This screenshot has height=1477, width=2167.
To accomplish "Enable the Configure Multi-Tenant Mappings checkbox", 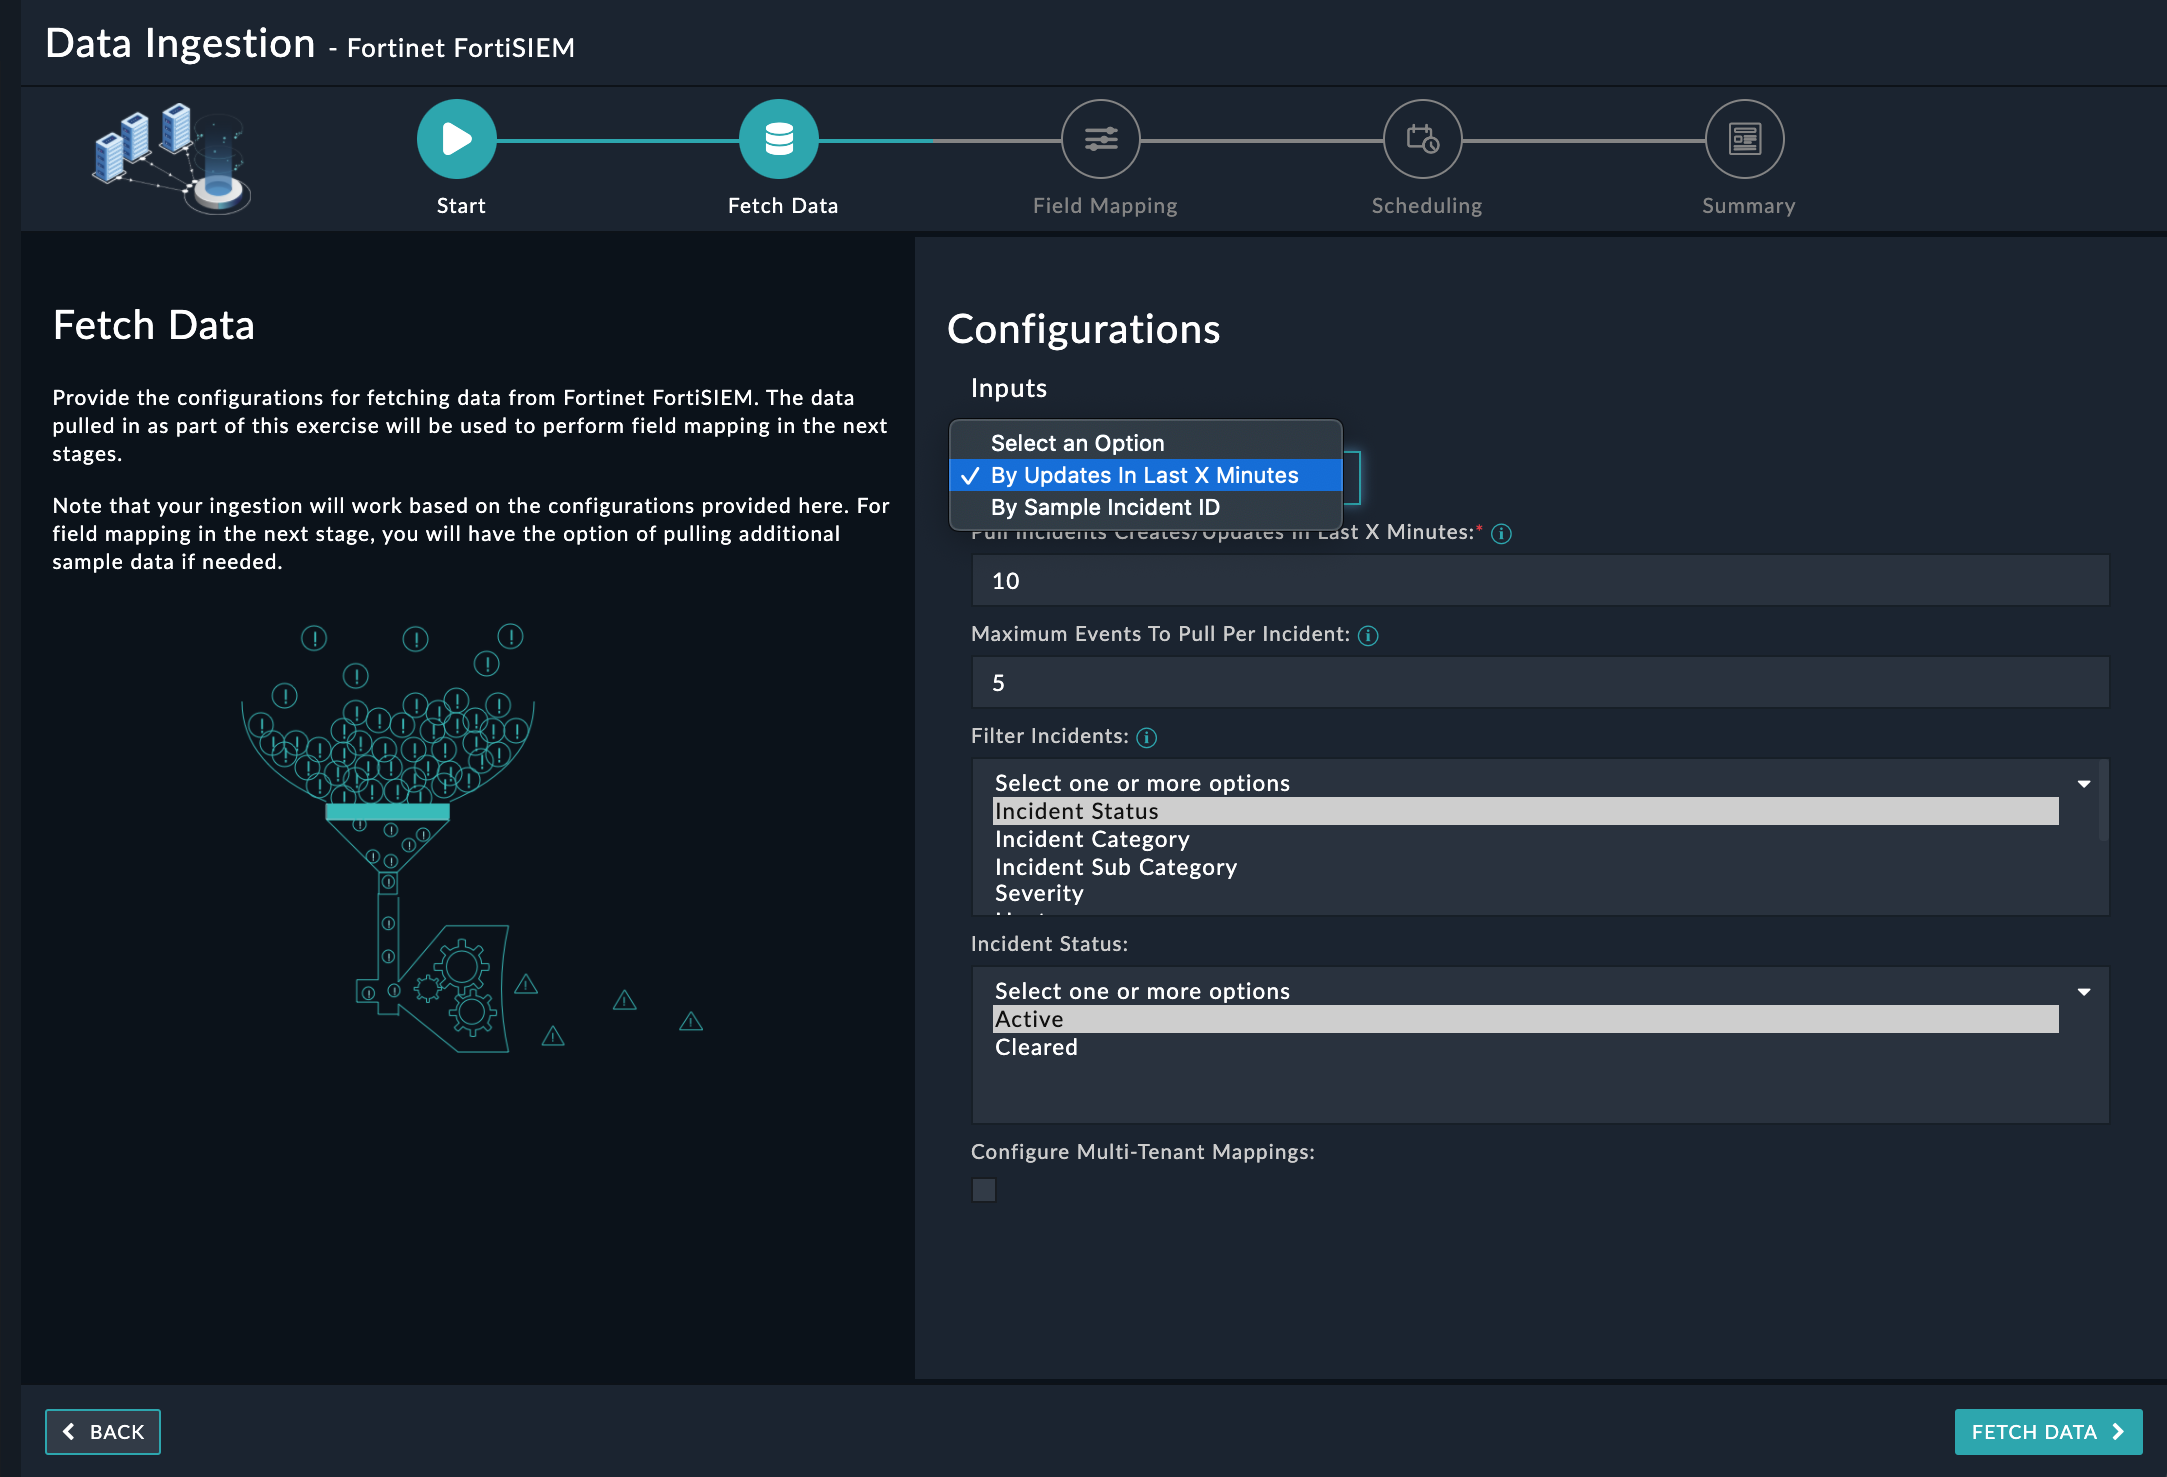I will click(983, 1190).
